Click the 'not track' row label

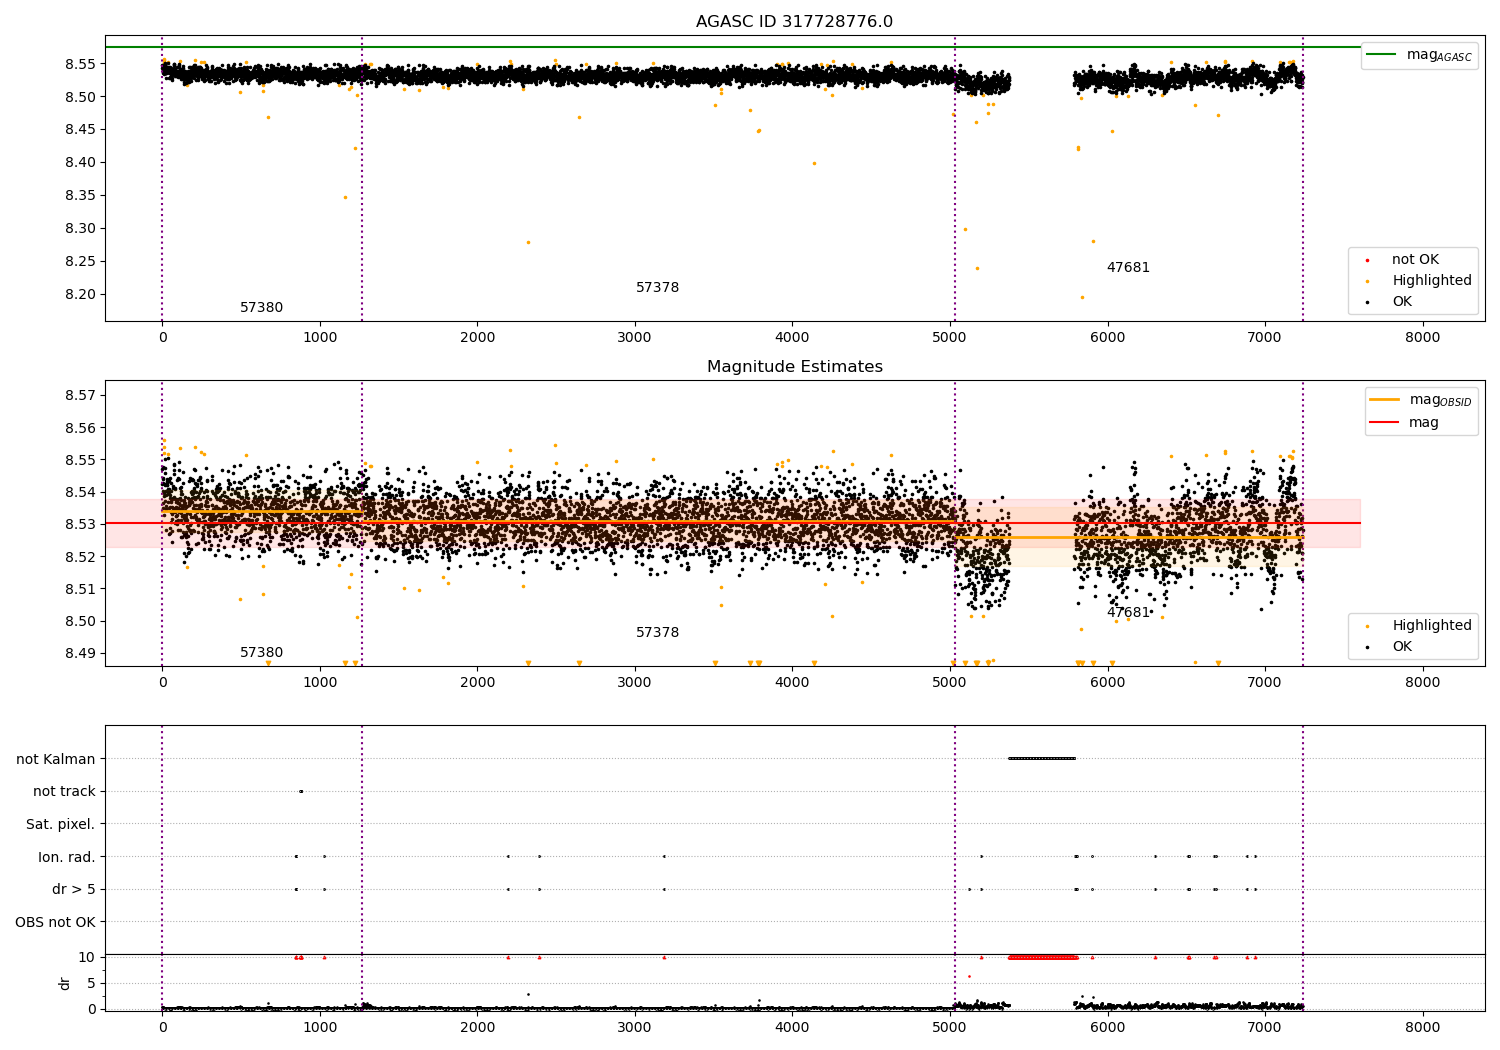64,792
